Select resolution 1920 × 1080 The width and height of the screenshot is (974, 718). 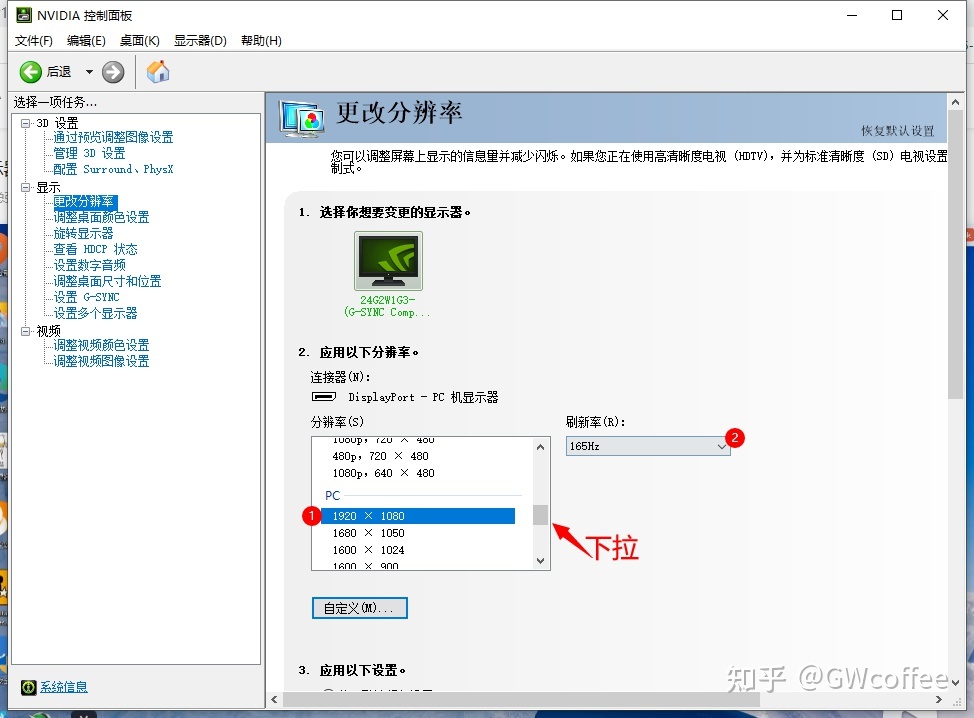[x=418, y=516]
